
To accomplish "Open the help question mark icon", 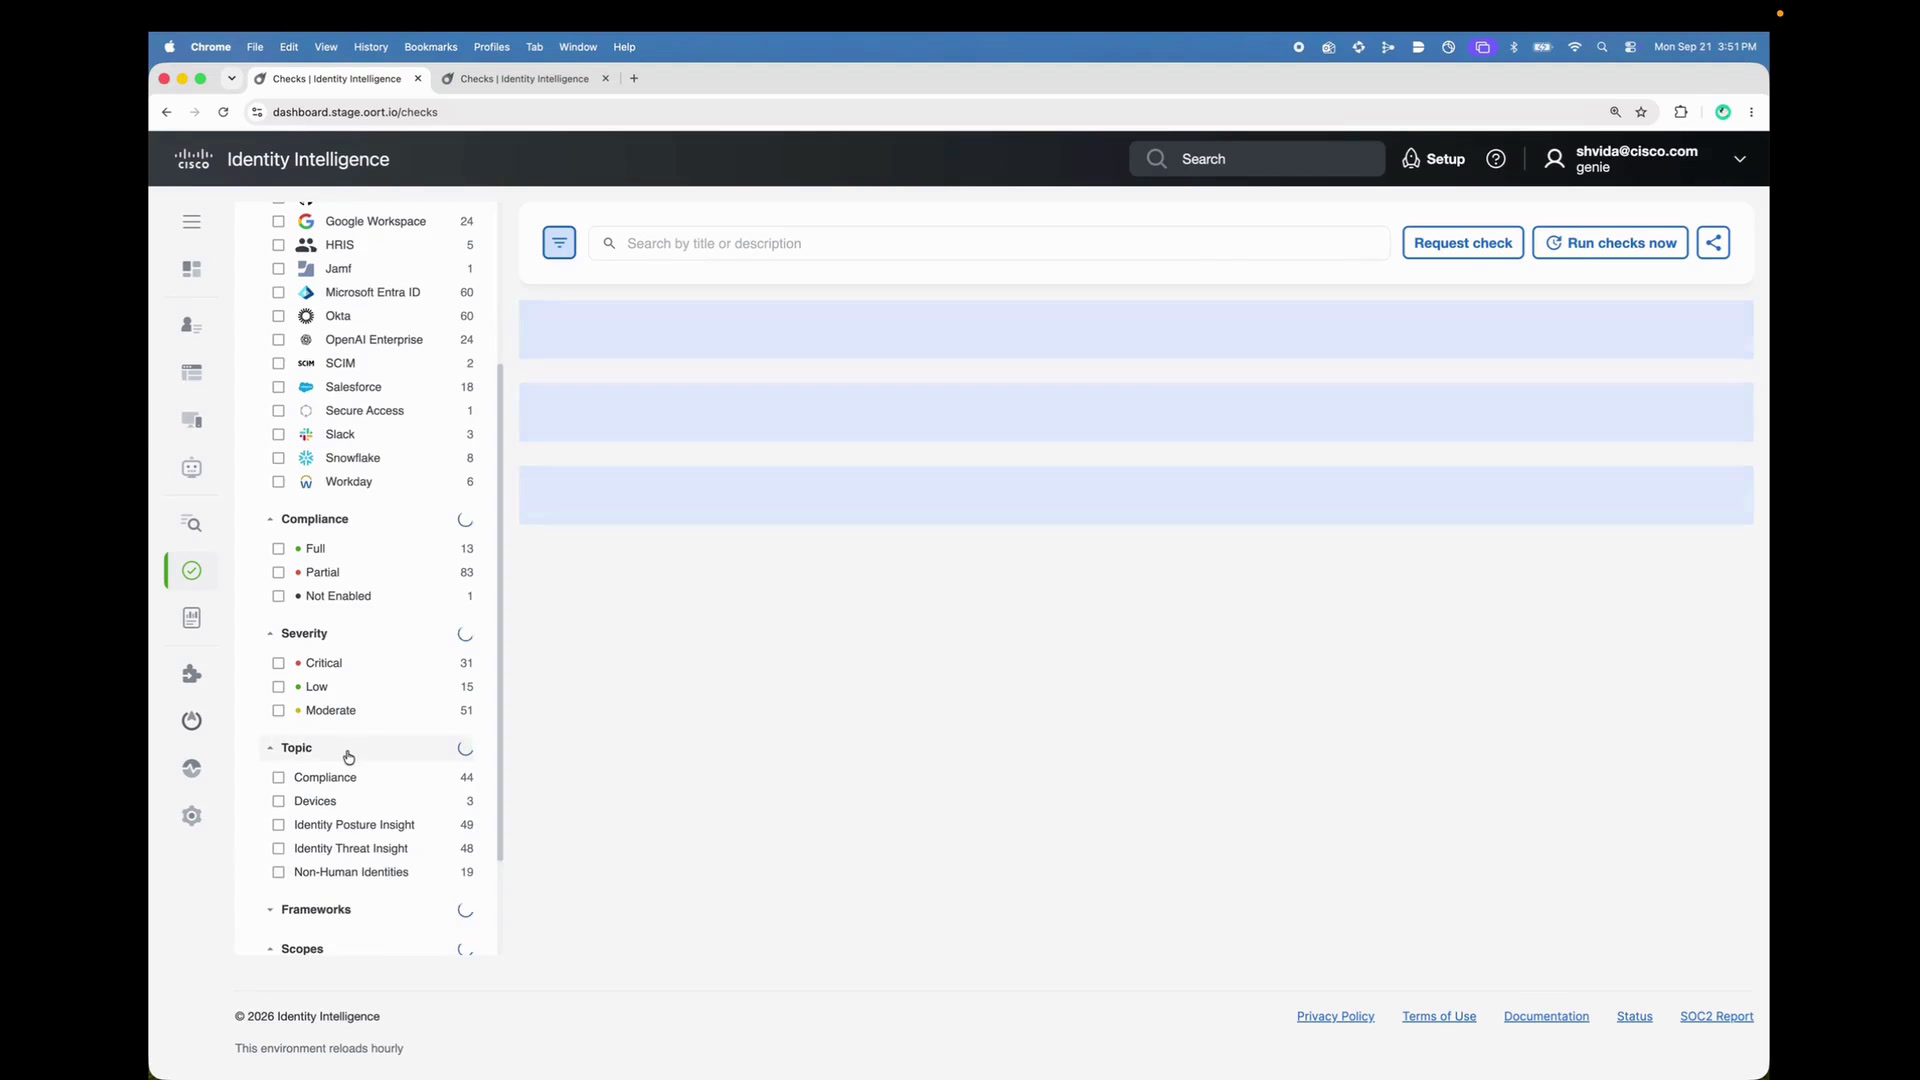I will tap(1496, 159).
